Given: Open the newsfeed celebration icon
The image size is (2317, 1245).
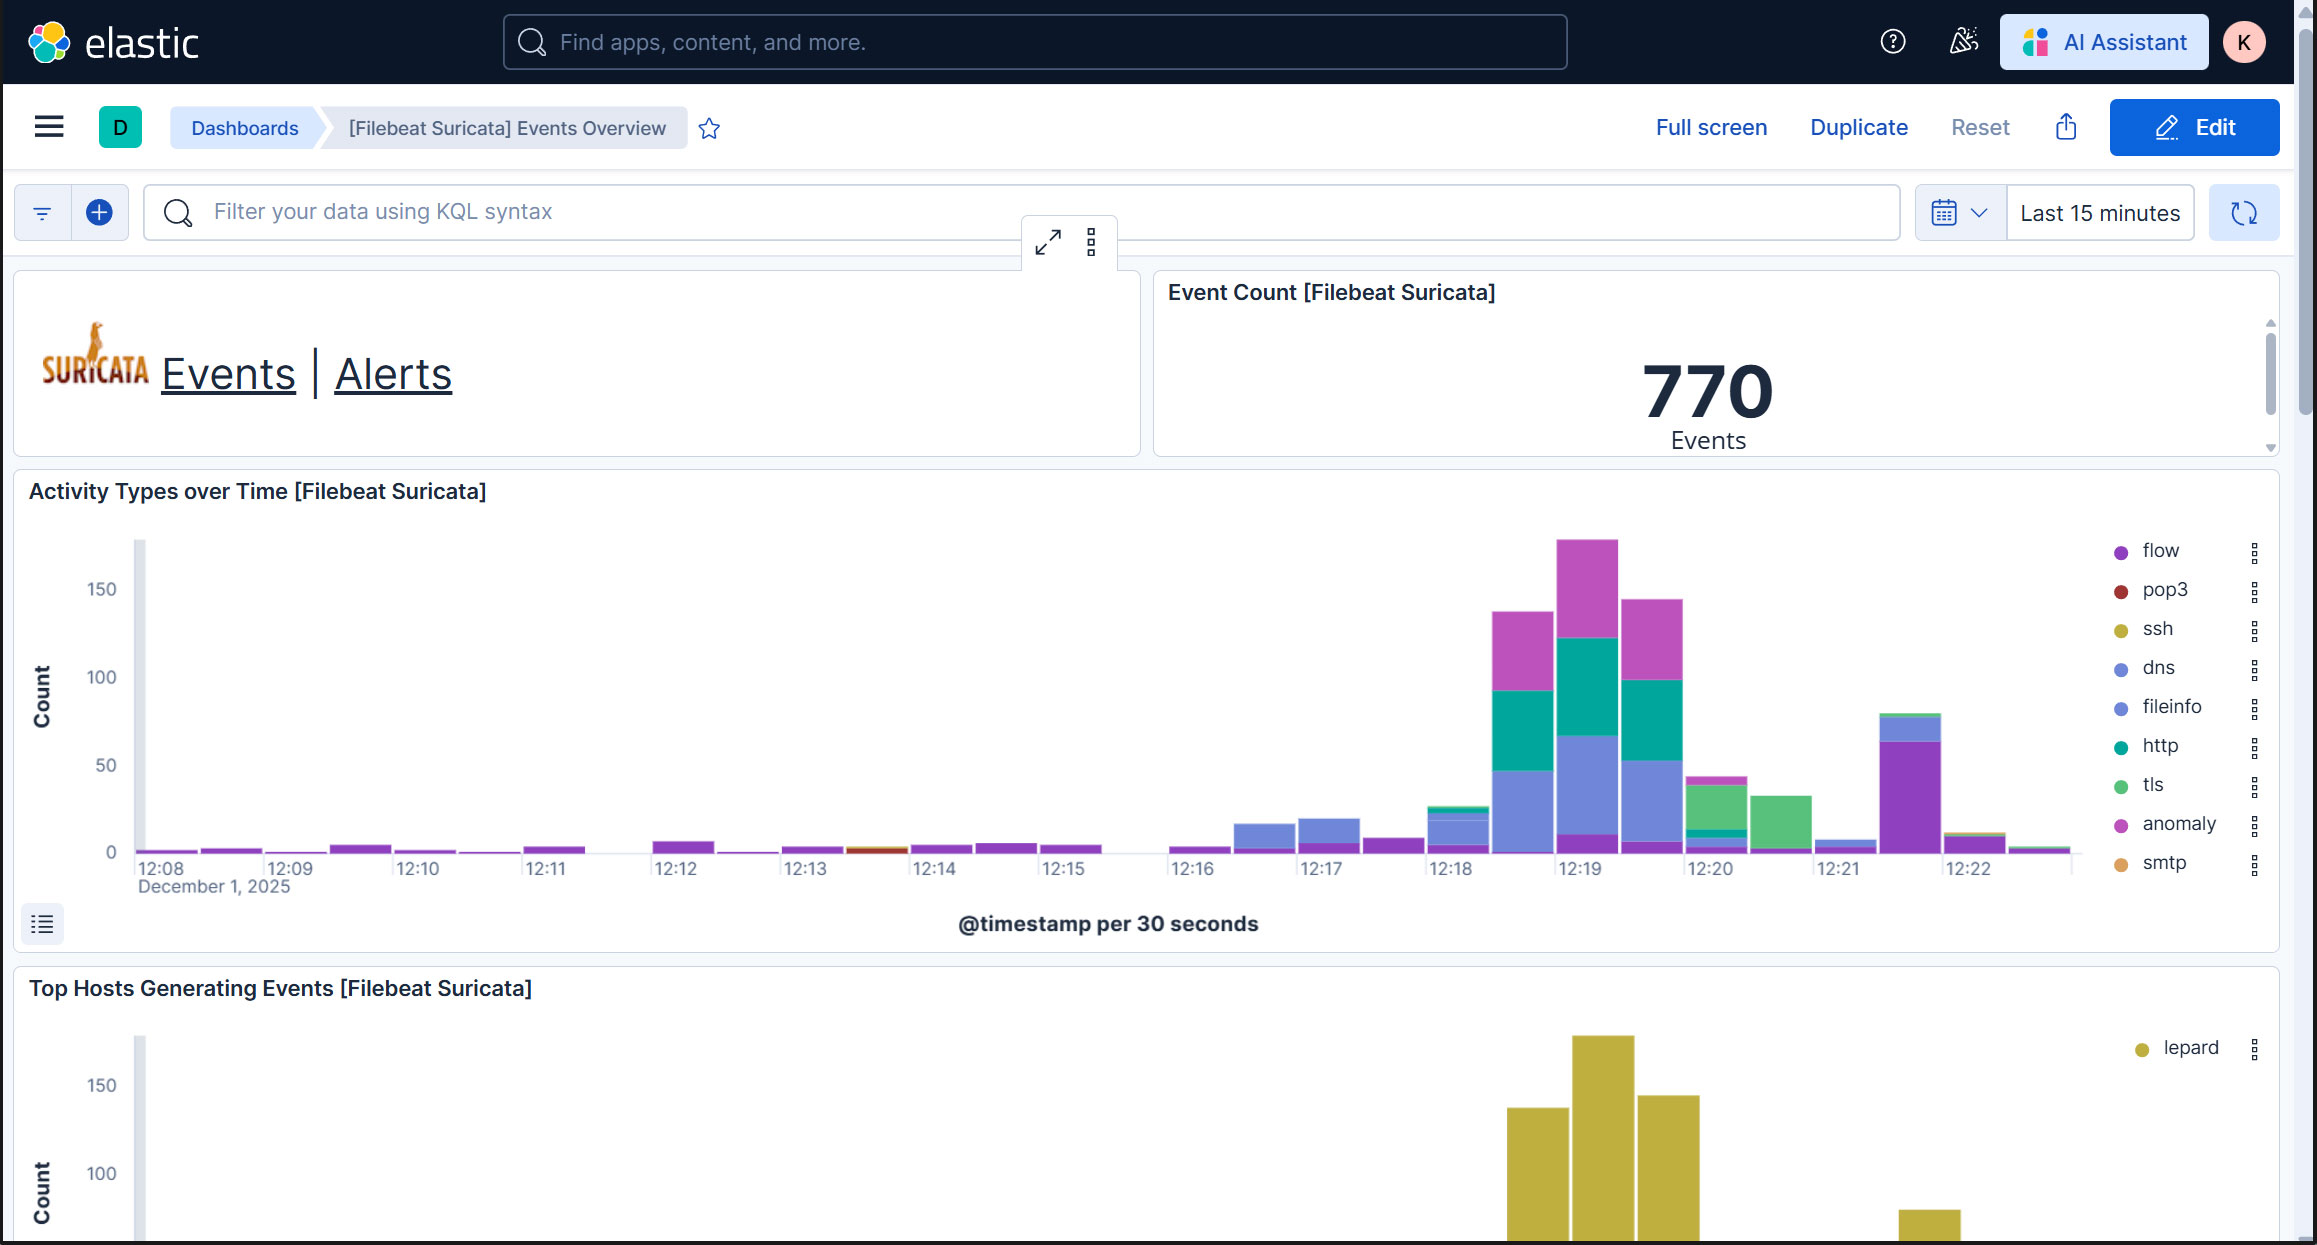Looking at the screenshot, I should tap(1963, 42).
